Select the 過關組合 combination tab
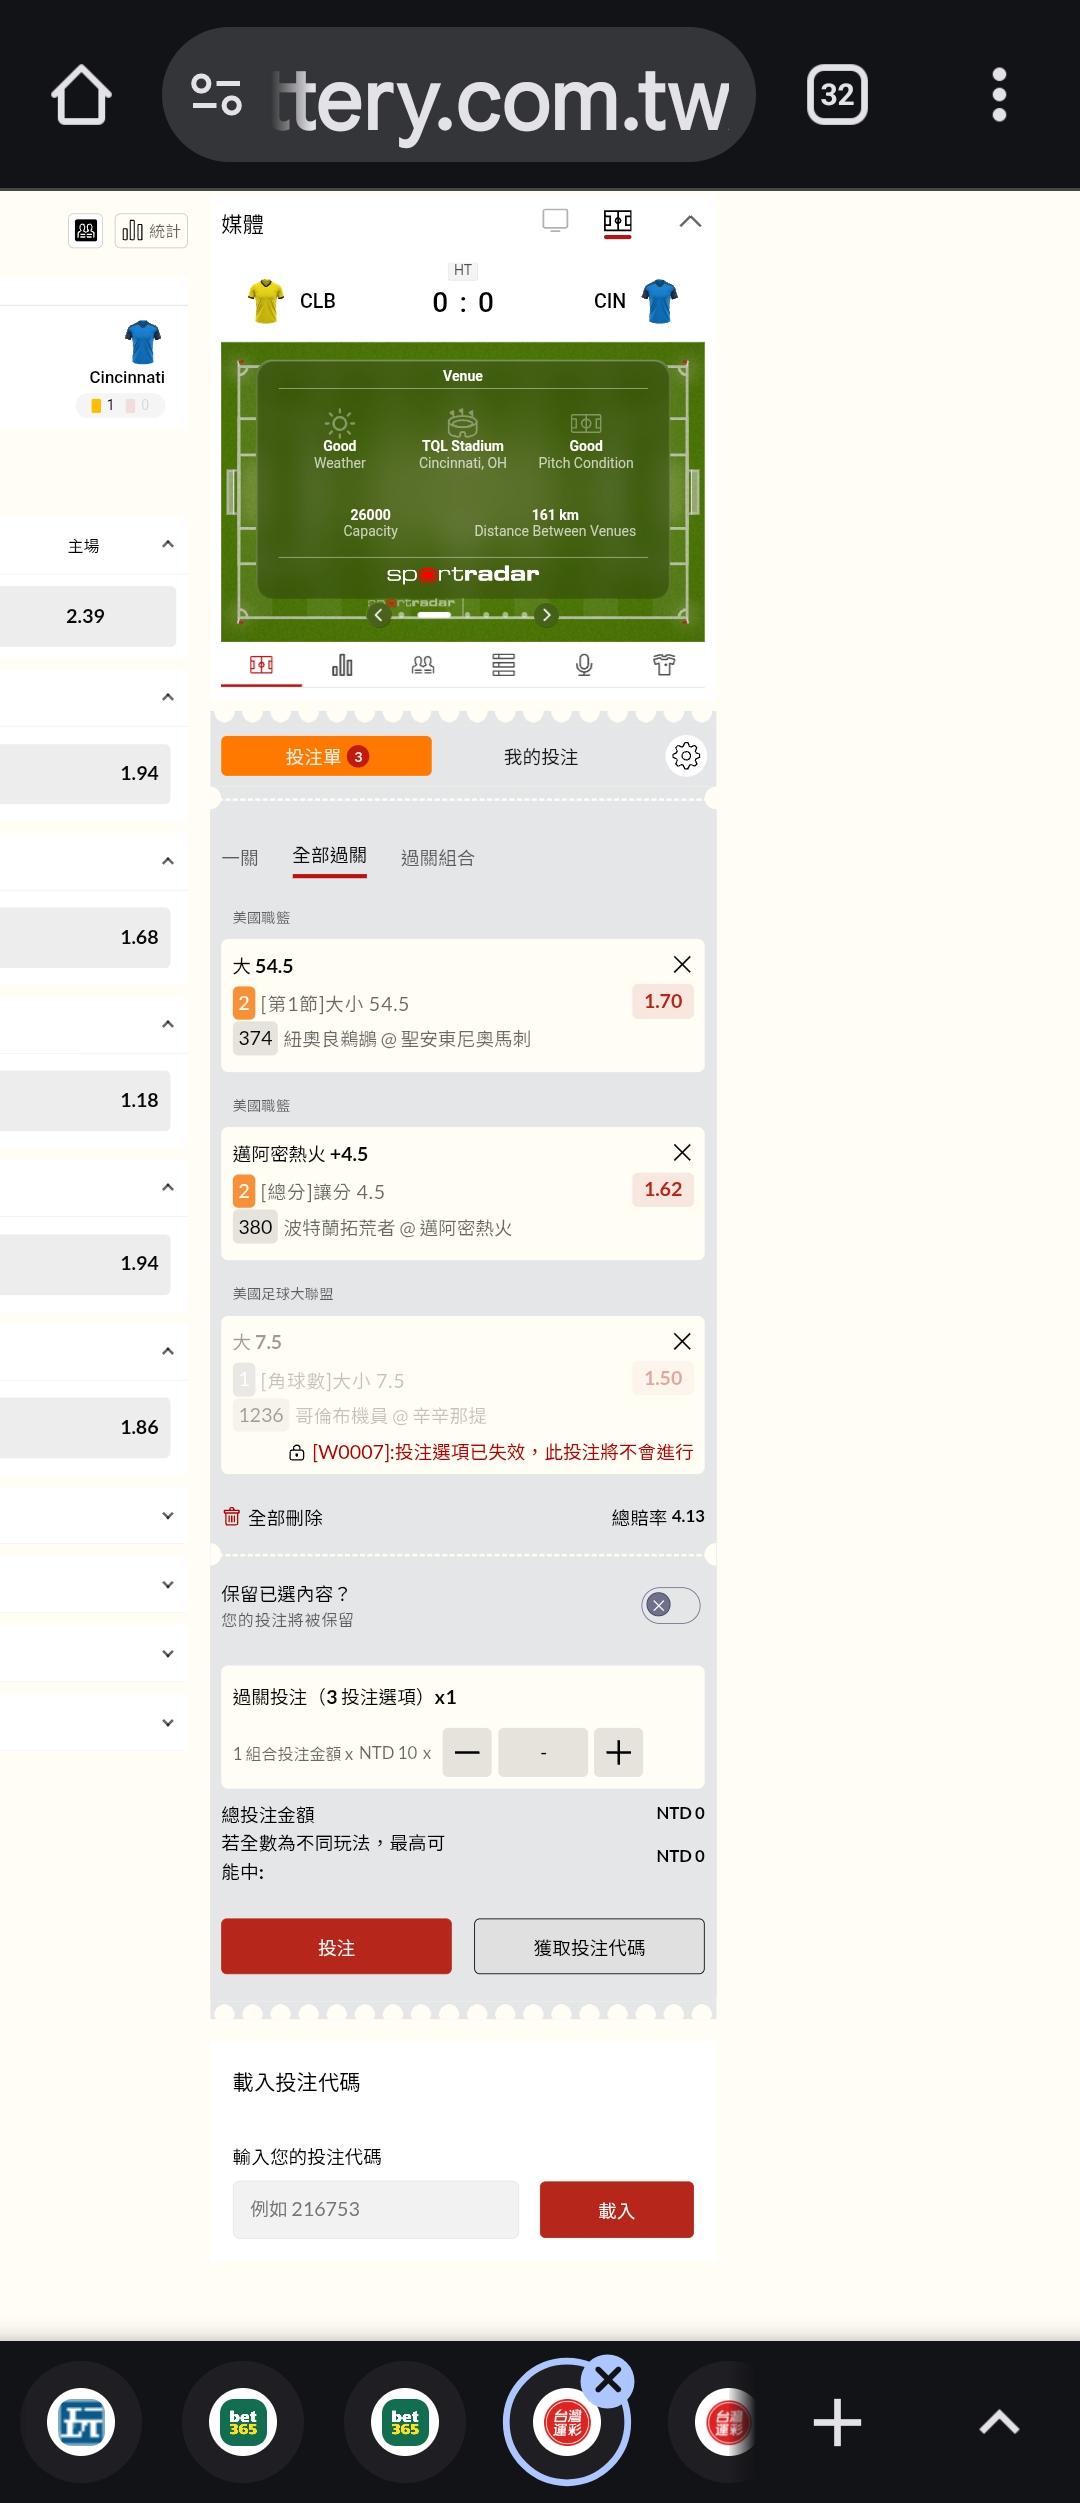1080x2503 pixels. point(437,858)
